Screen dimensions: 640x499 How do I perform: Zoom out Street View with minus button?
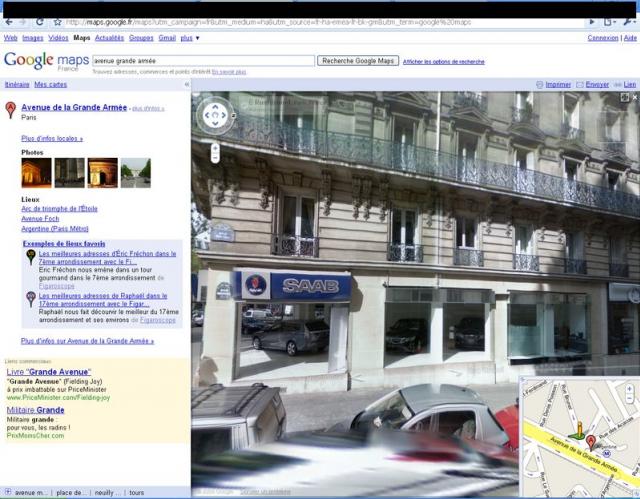tap(215, 158)
